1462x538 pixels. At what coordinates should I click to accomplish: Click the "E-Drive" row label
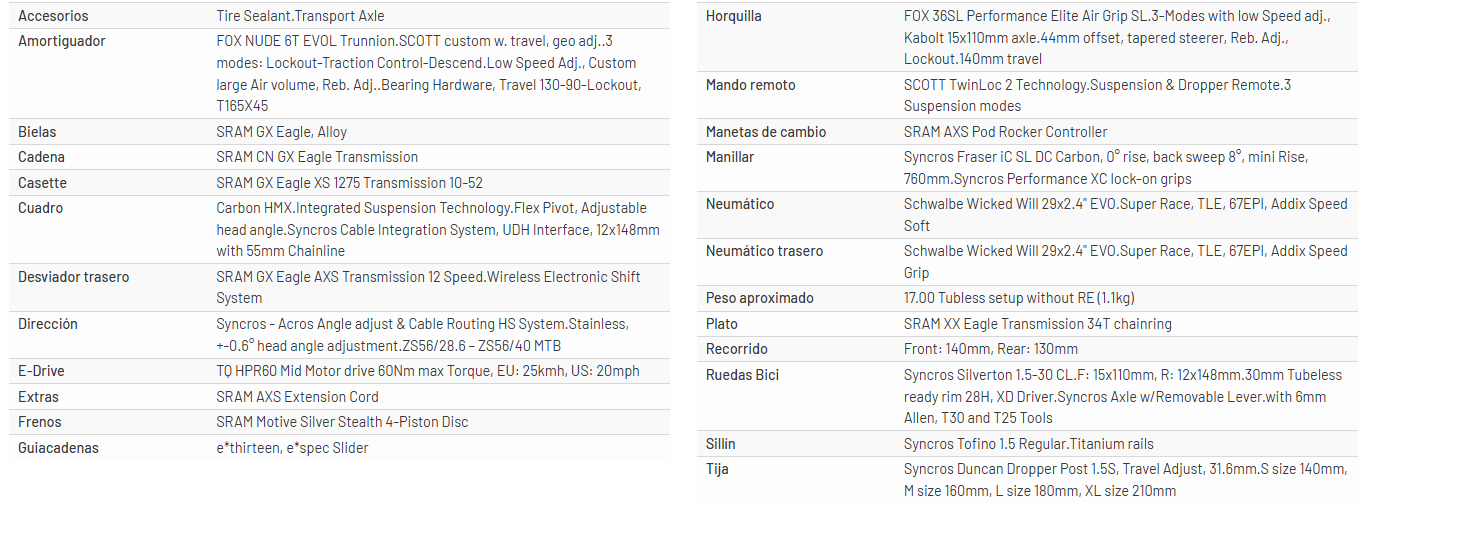(41, 371)
